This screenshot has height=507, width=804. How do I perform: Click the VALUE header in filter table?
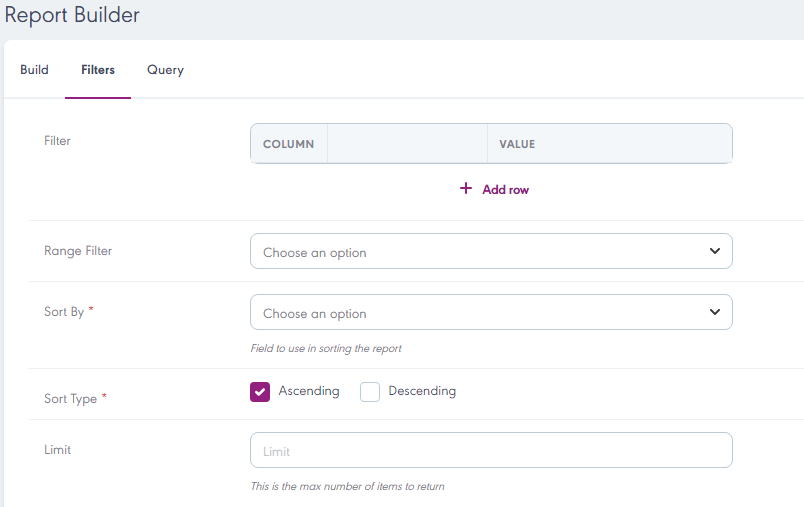pyautogui.click(x=517, y=144)
